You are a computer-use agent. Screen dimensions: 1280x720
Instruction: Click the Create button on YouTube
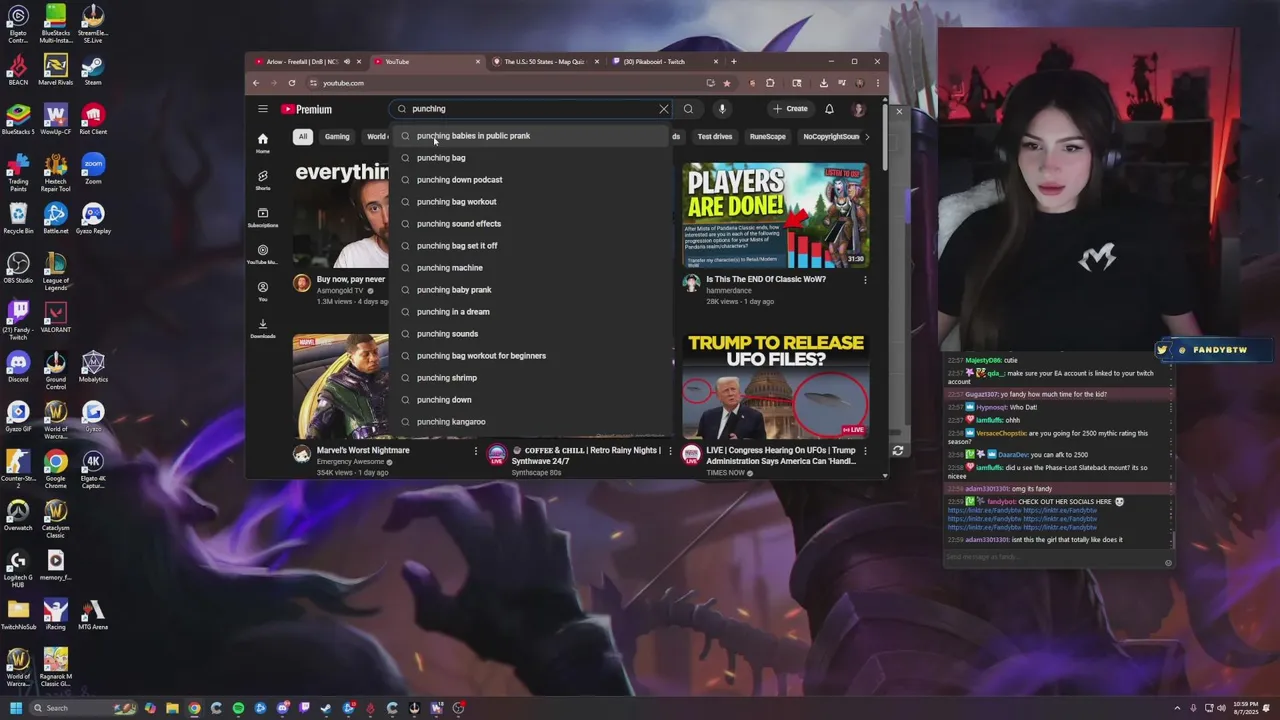coord(790,109)
